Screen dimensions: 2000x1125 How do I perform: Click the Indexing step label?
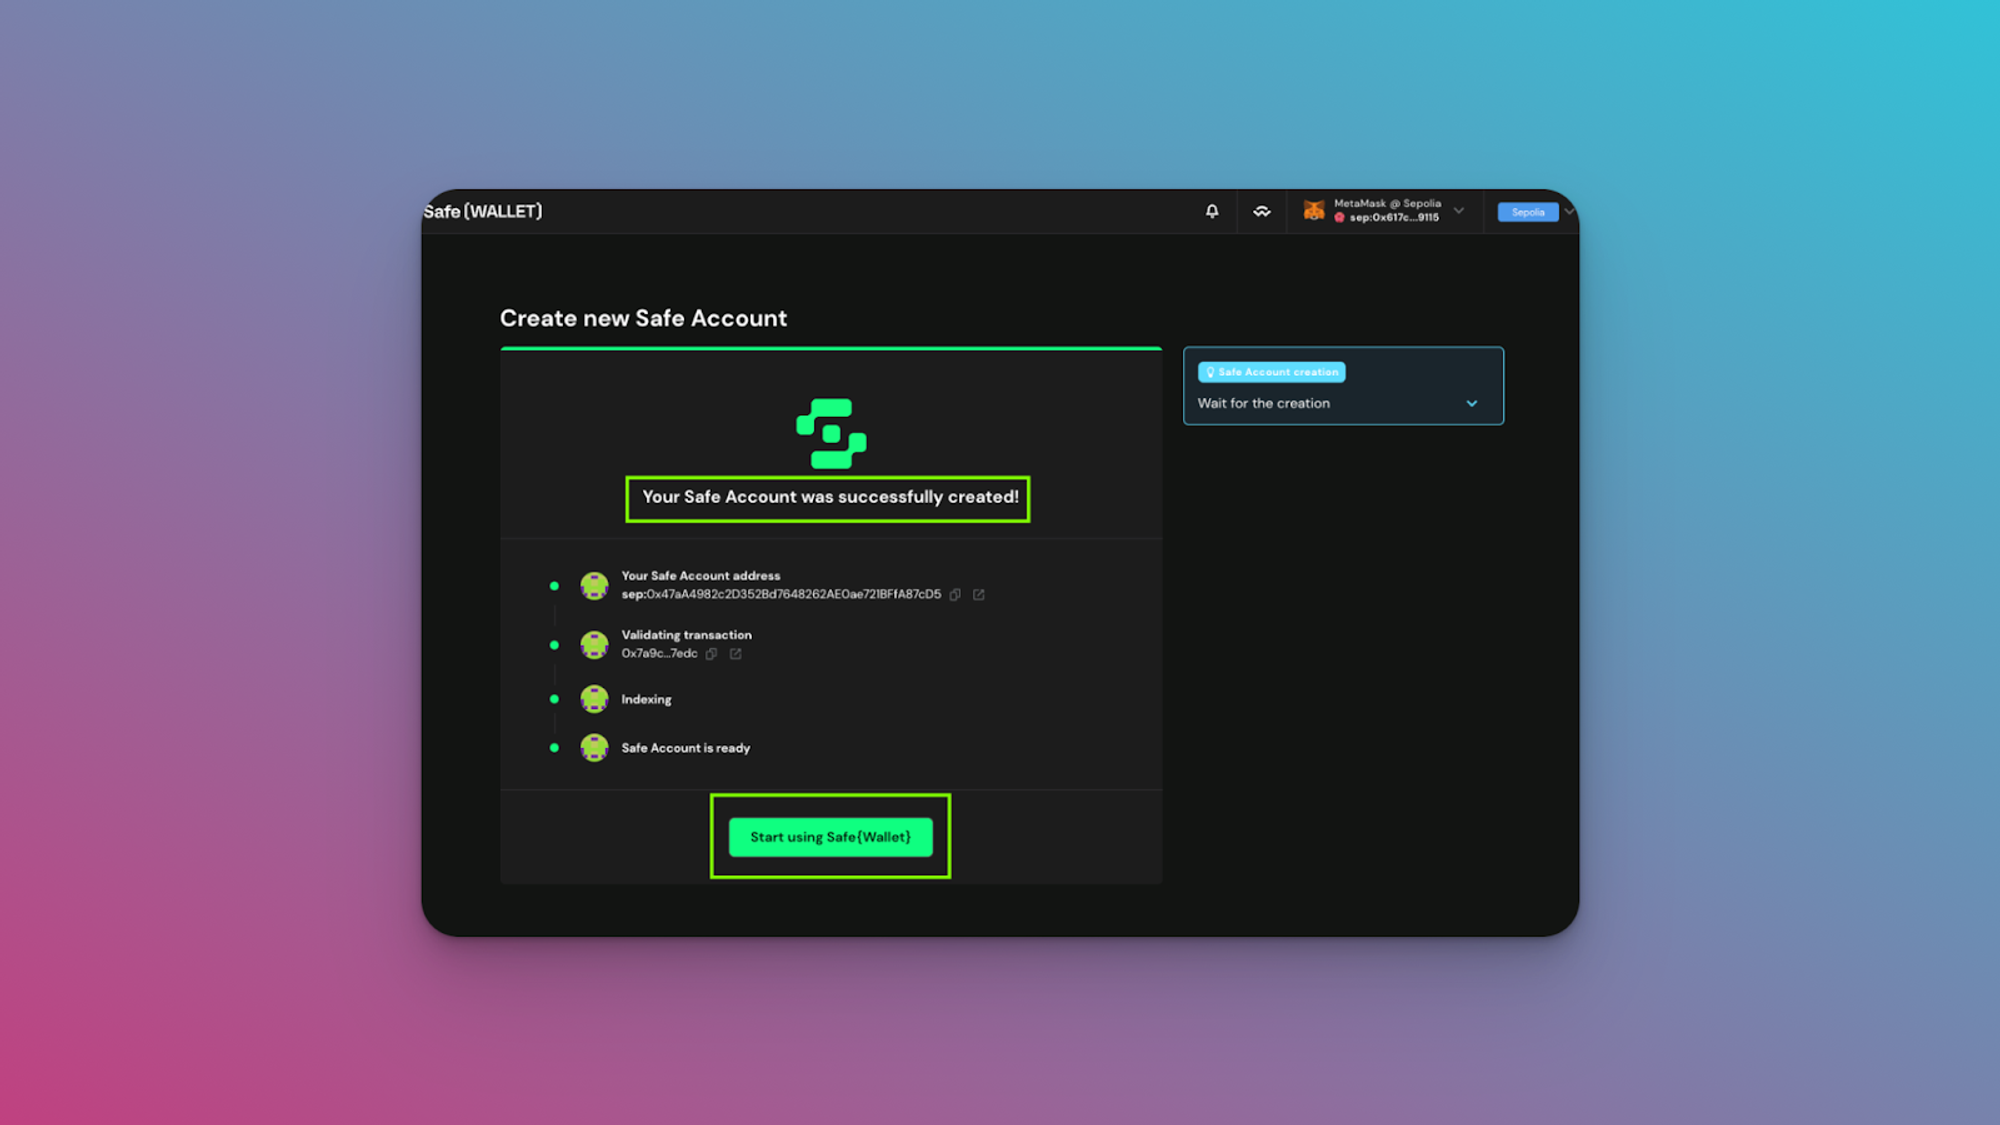[646, 699]
